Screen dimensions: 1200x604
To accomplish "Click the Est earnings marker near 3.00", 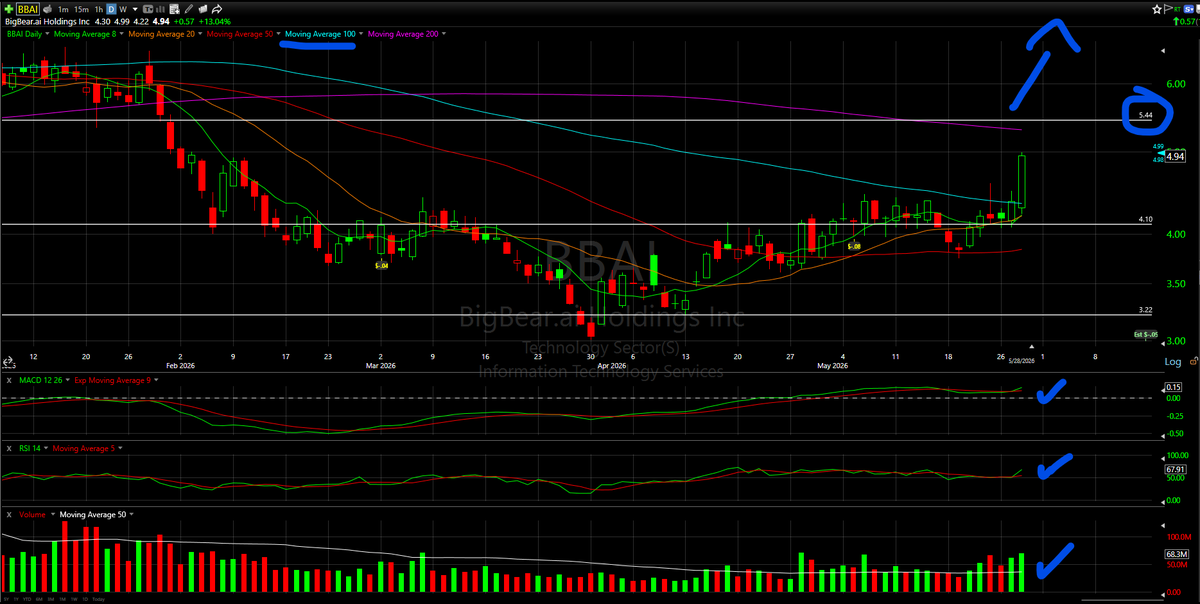I will [1146, 334].
